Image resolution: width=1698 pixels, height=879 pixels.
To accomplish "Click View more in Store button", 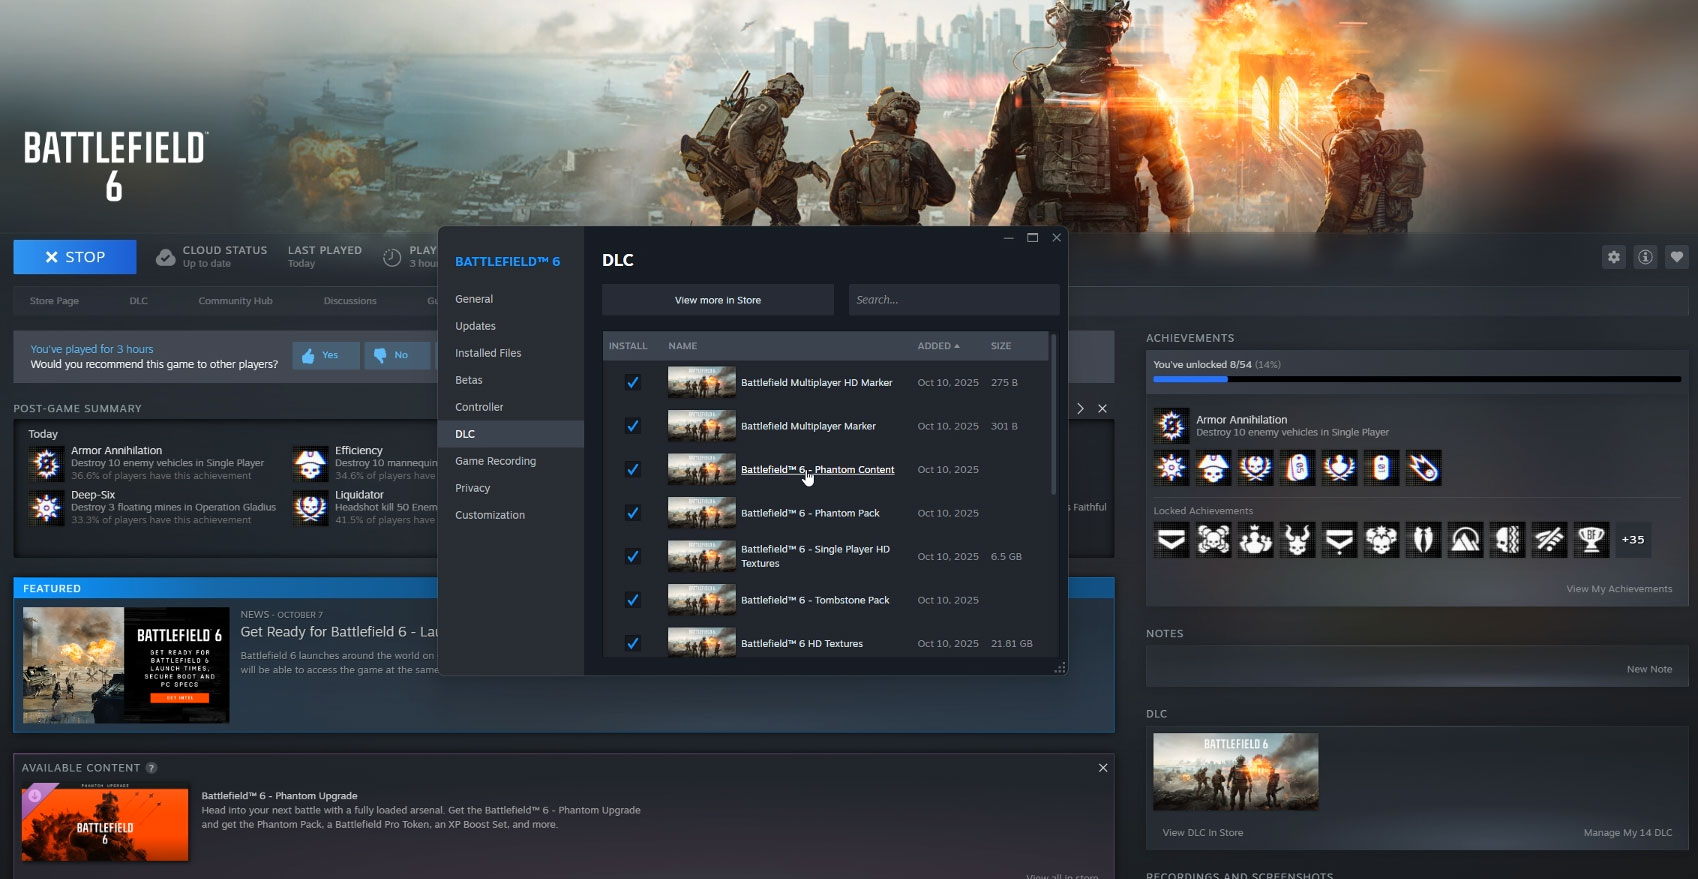I will pyautogui.click(x=717, y=300).
